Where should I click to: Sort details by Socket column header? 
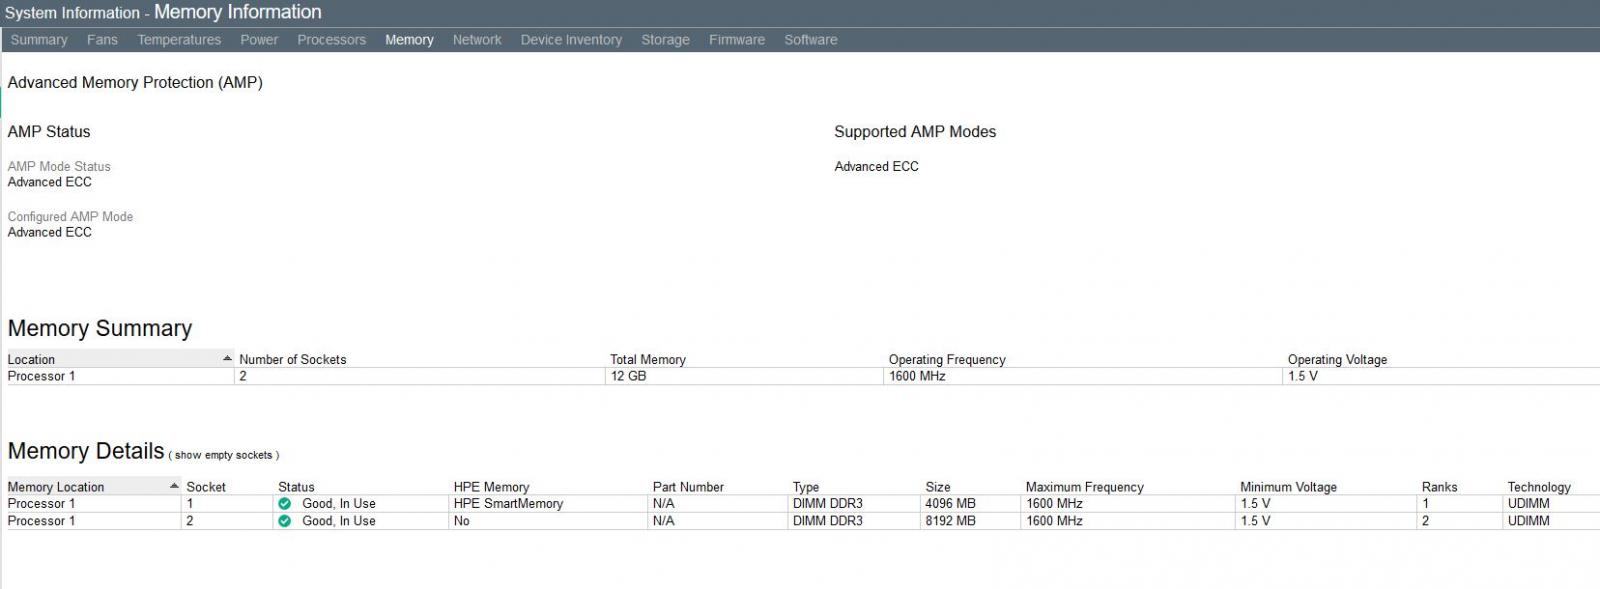(x=206, y=487)
